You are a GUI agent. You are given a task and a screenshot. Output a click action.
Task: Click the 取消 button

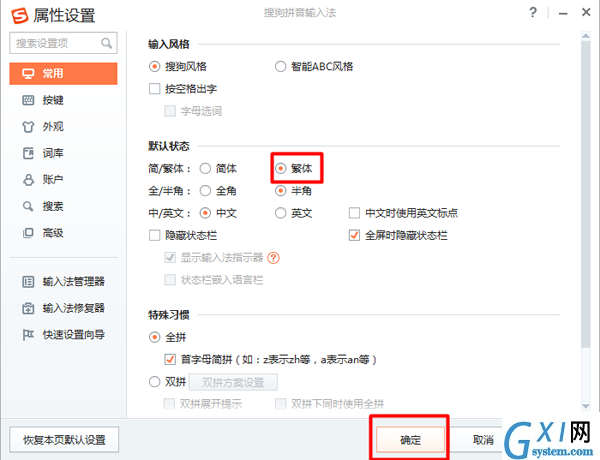pyautogui.click(x=483, y=440)
